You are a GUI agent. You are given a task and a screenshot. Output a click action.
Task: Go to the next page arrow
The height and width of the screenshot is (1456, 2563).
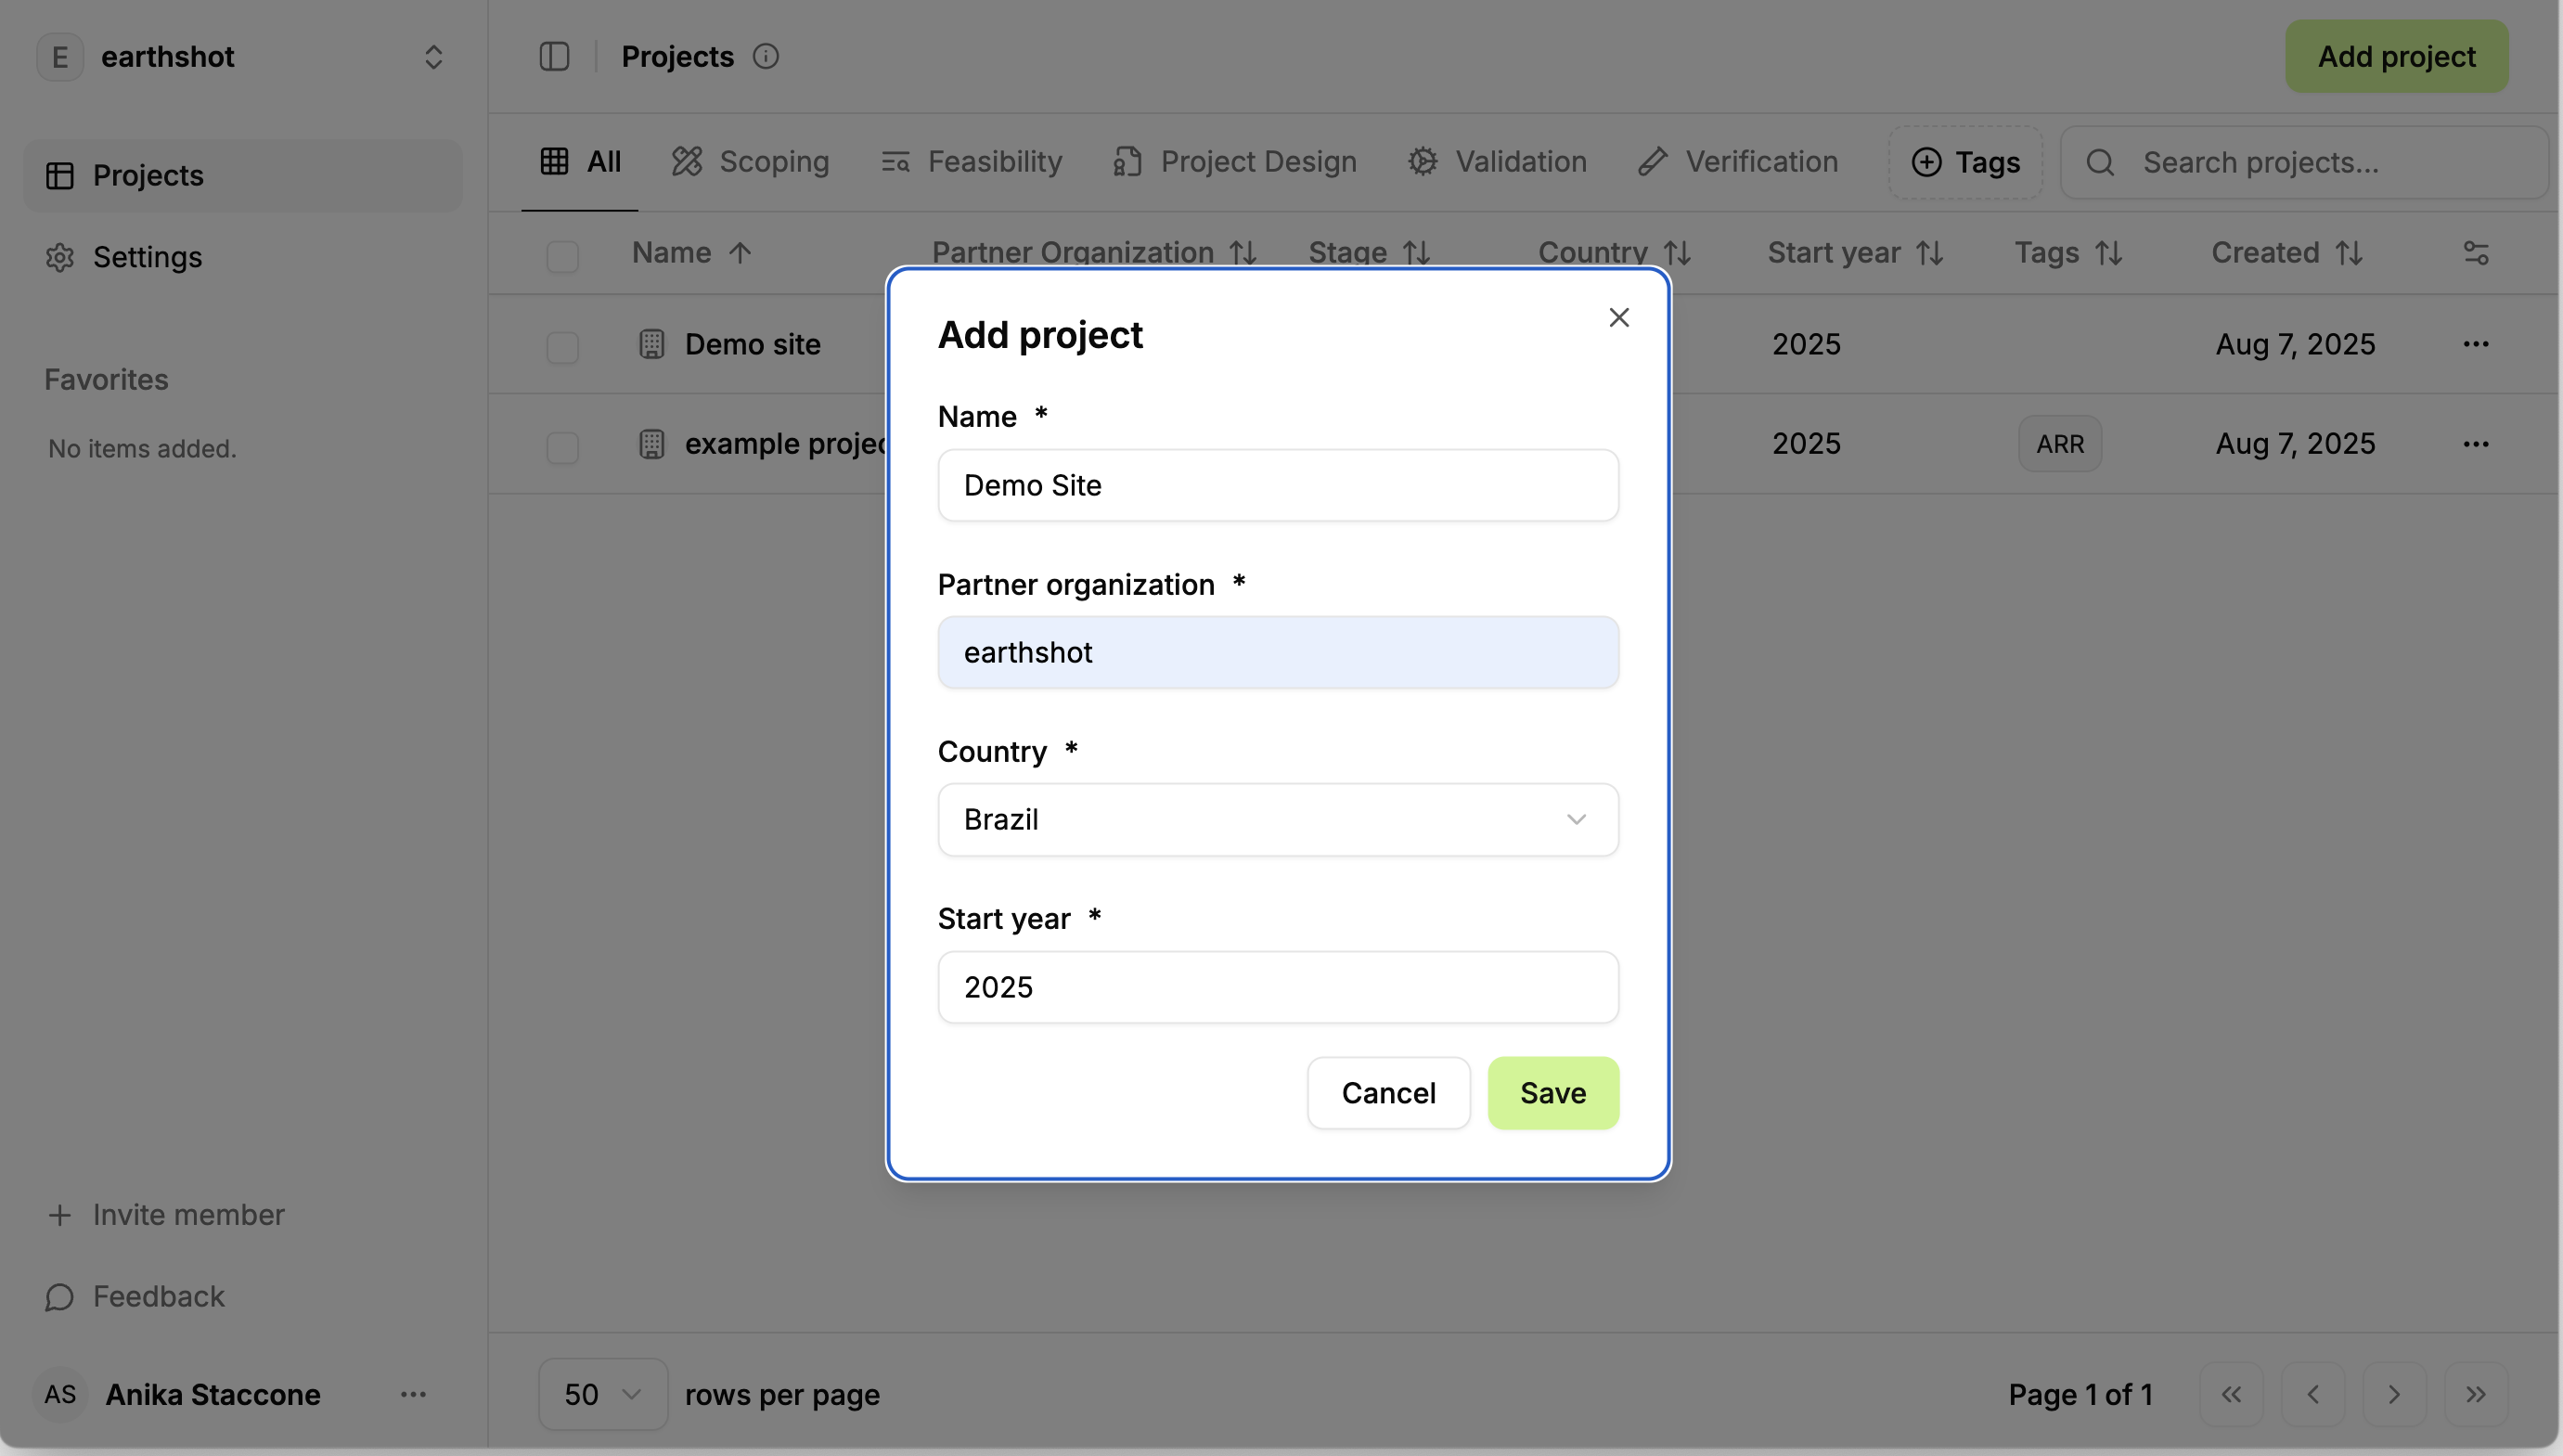click(2394, 1394)
